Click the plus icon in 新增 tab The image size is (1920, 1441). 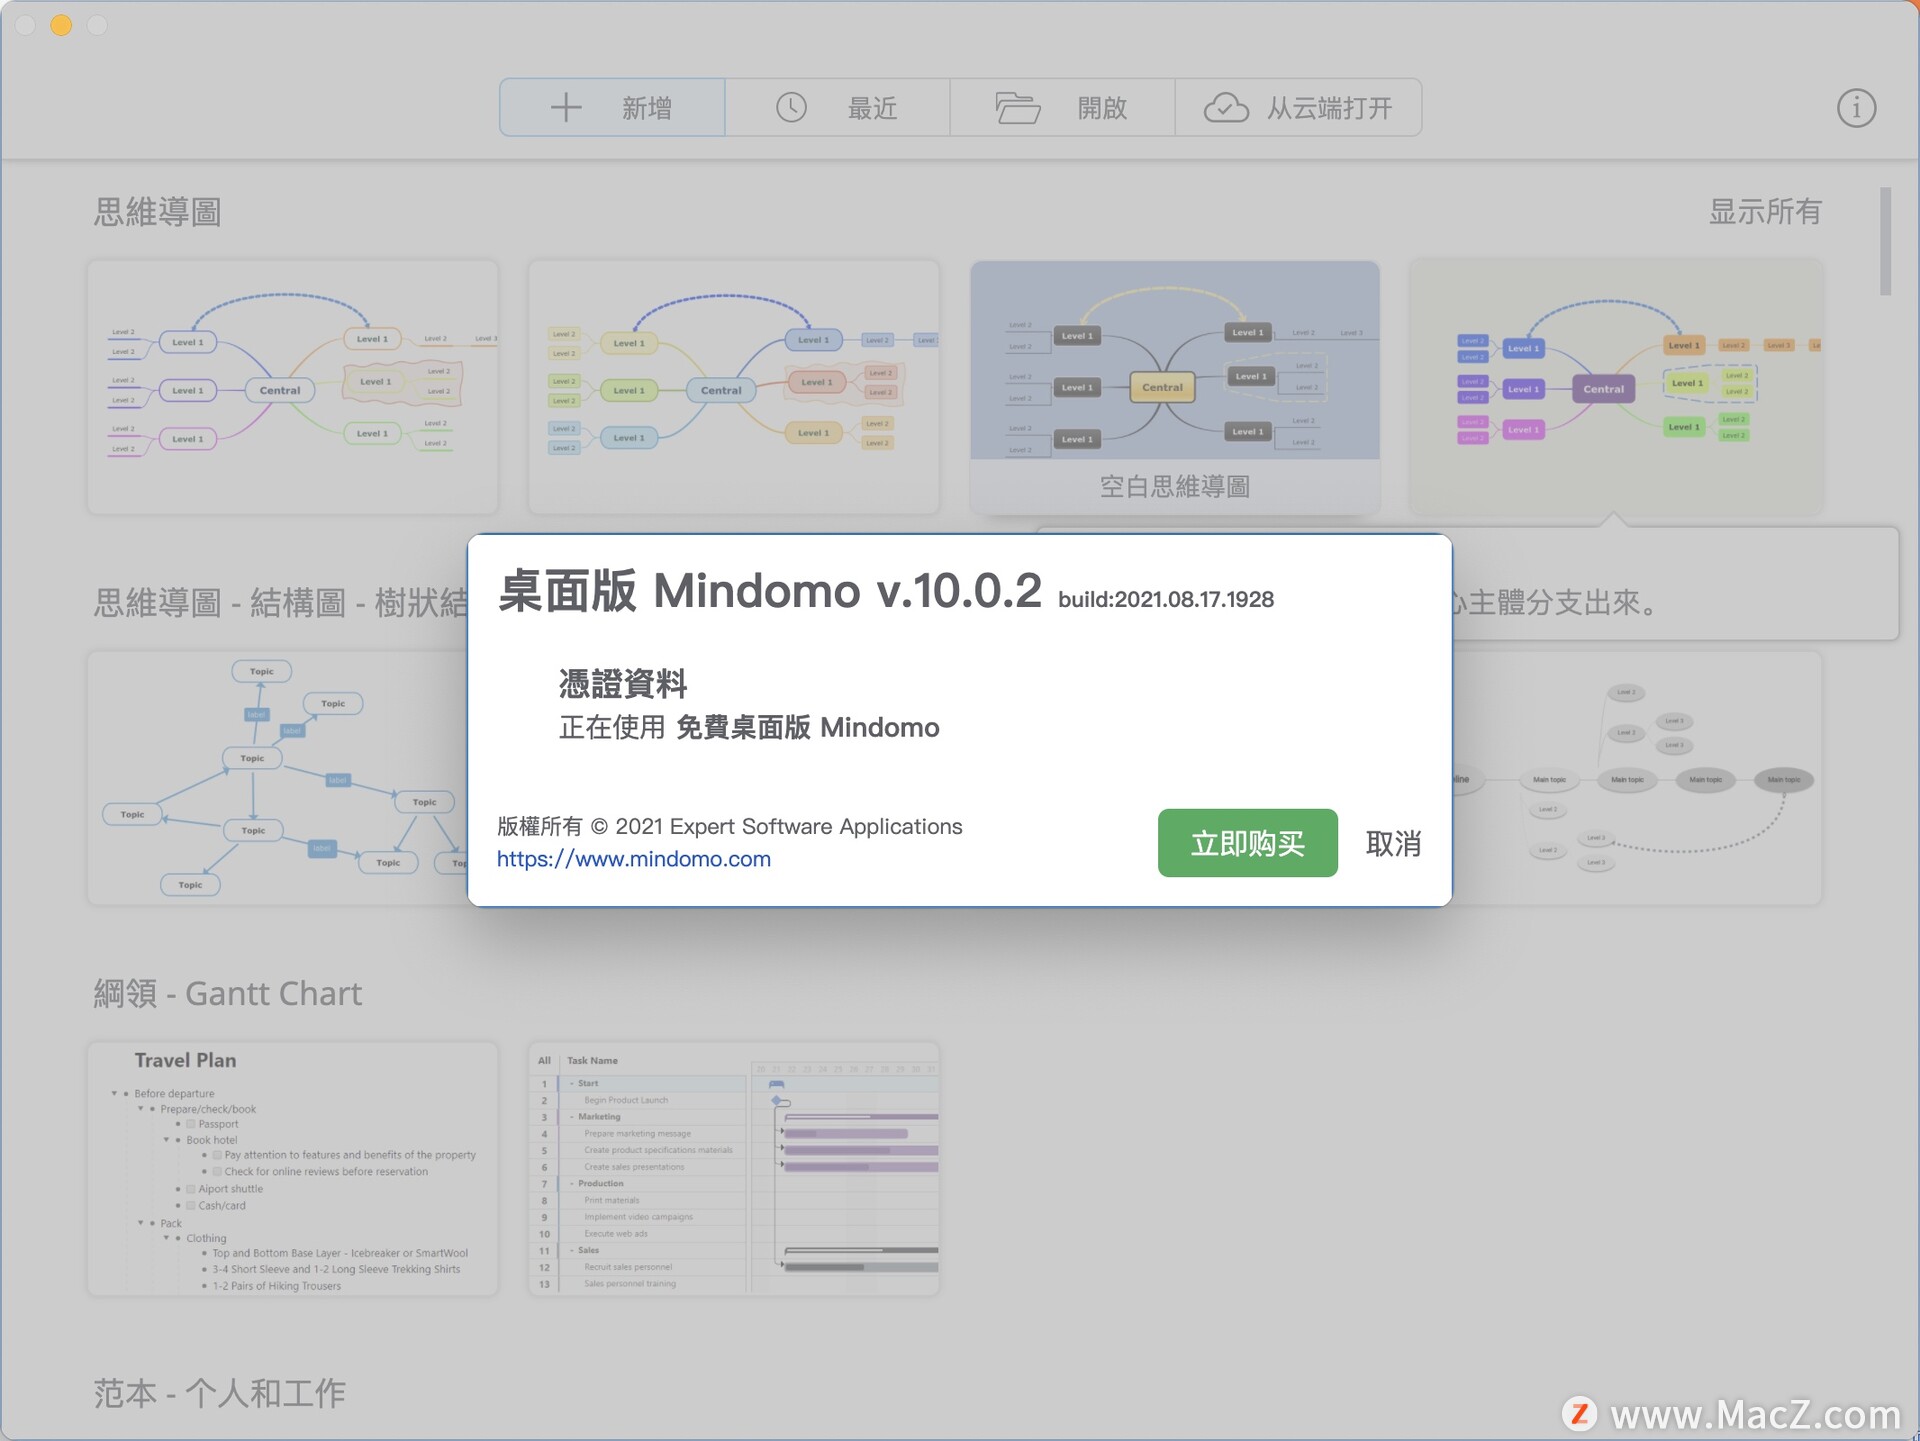[566, 107]
